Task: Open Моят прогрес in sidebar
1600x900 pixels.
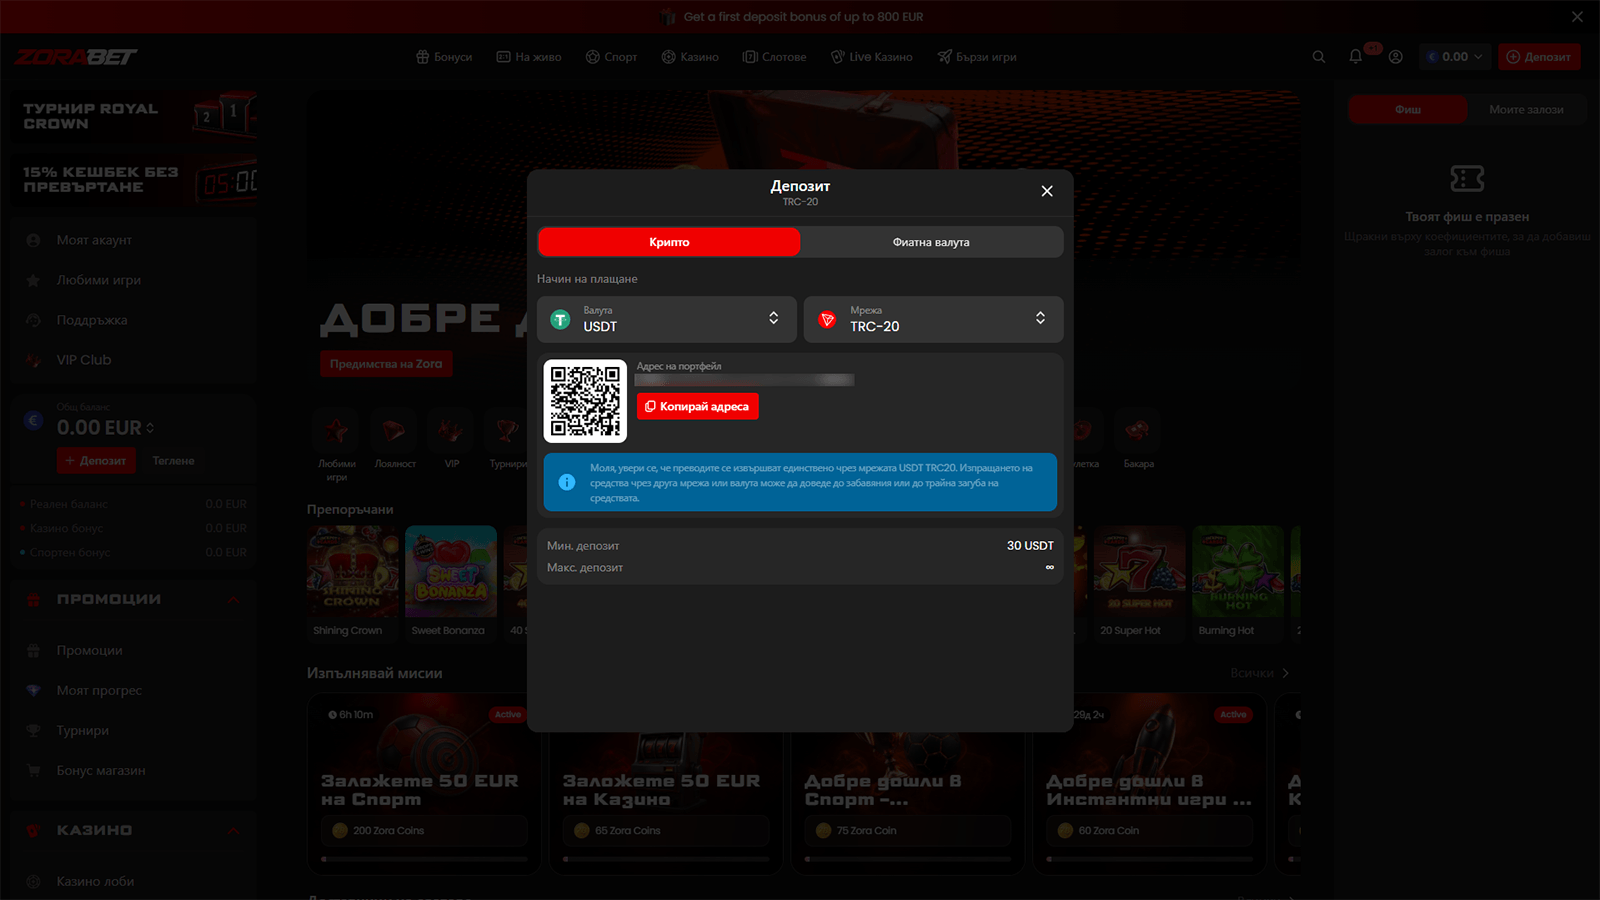Action: pos(135,690)
